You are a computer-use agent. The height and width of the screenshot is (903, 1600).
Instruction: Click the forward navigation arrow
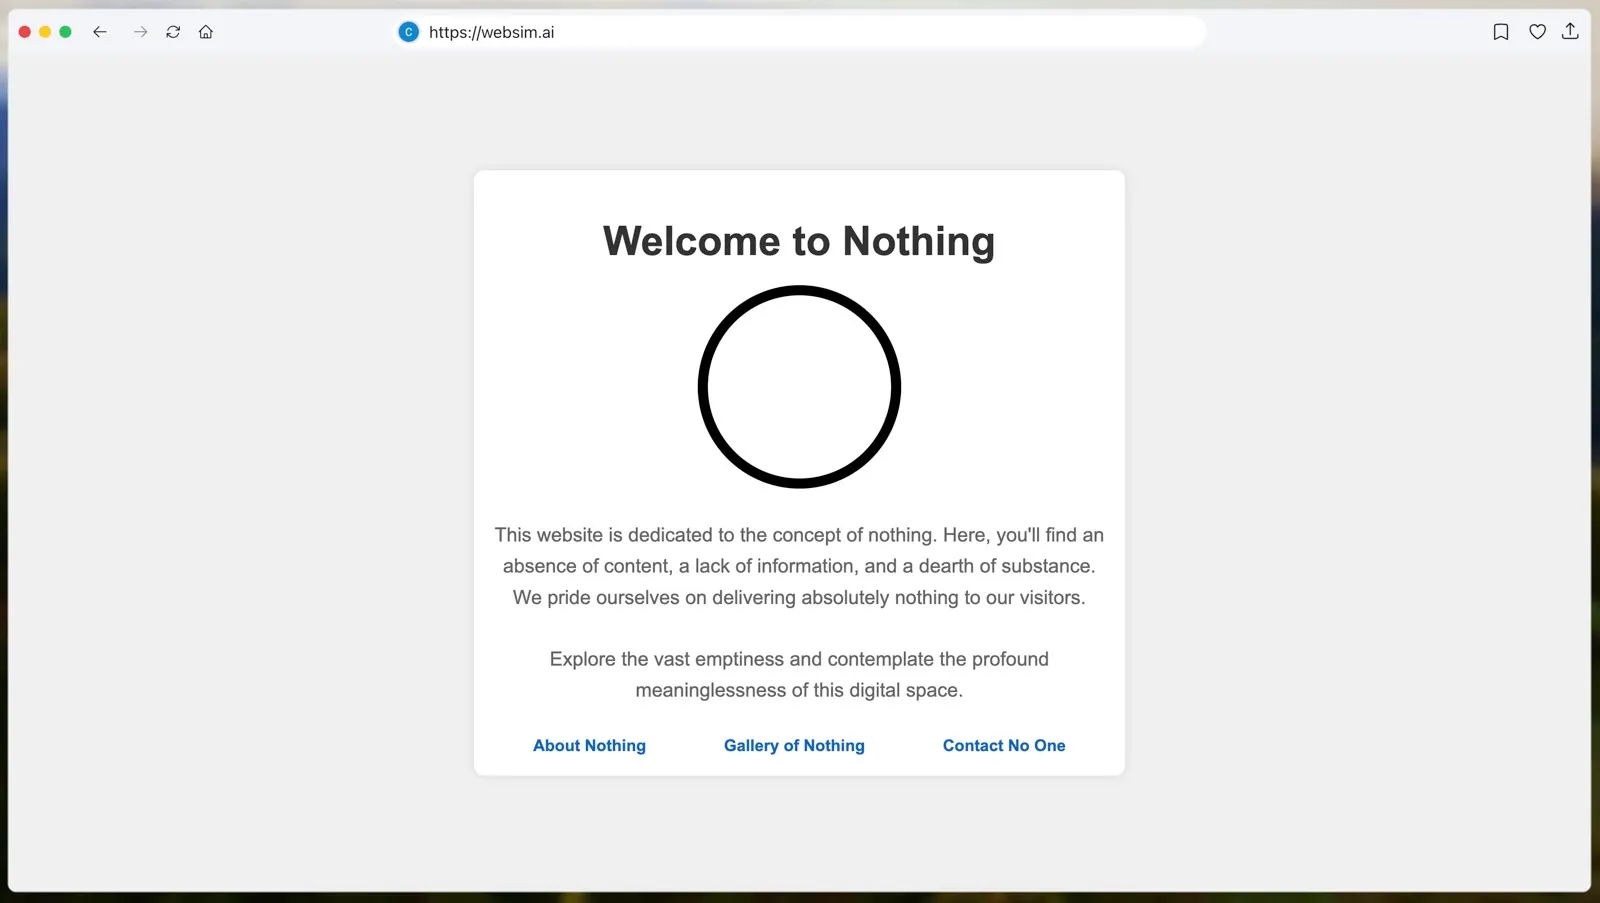[x=140, y=32]
